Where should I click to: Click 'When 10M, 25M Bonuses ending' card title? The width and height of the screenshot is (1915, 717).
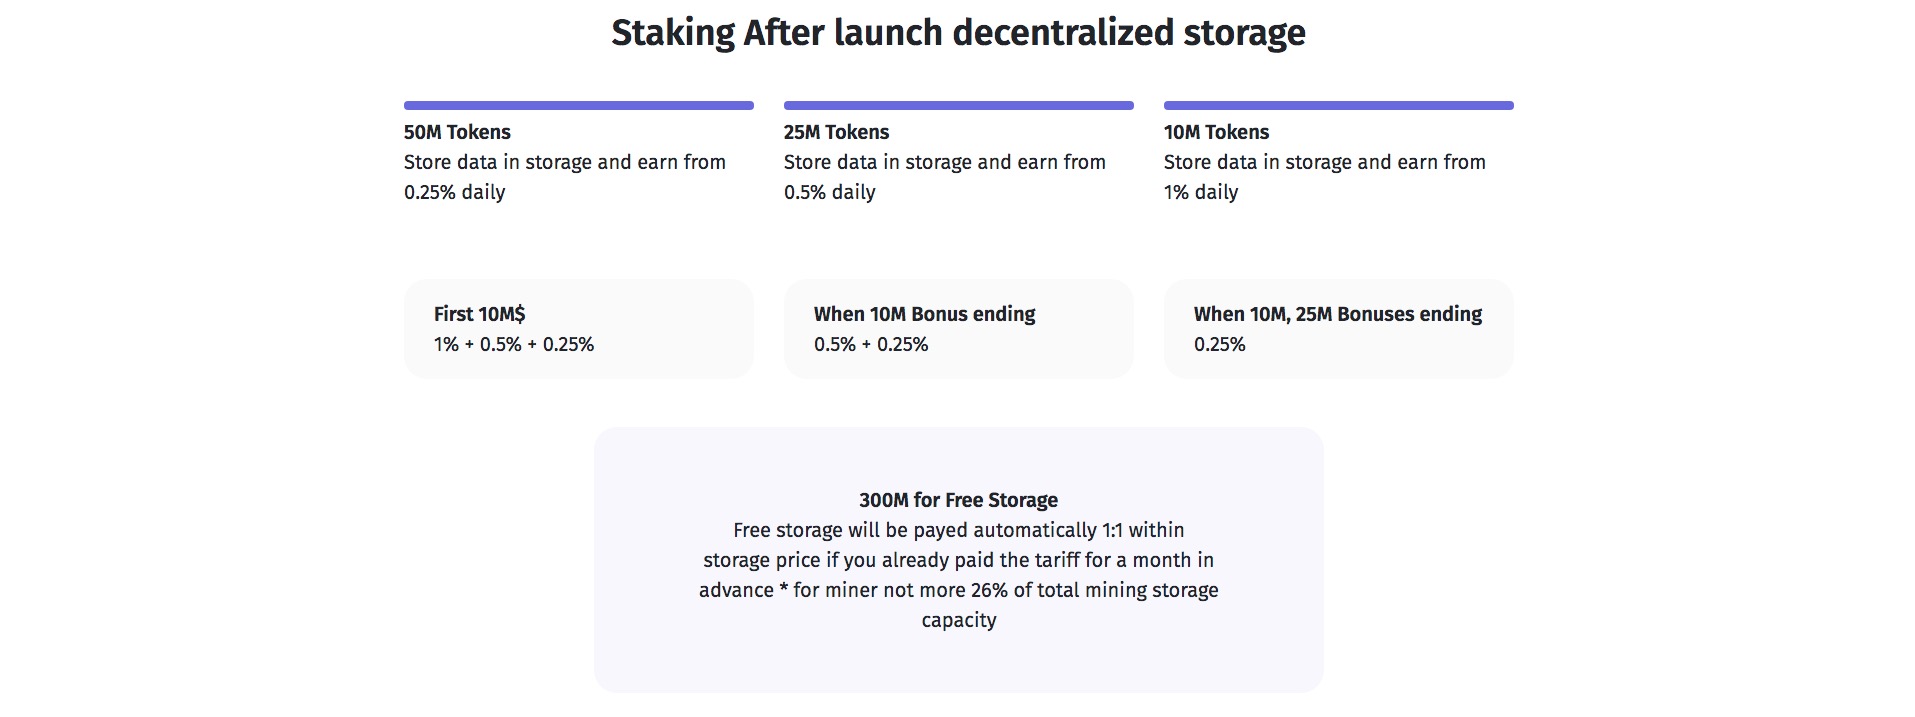(x=1337, y=314)
